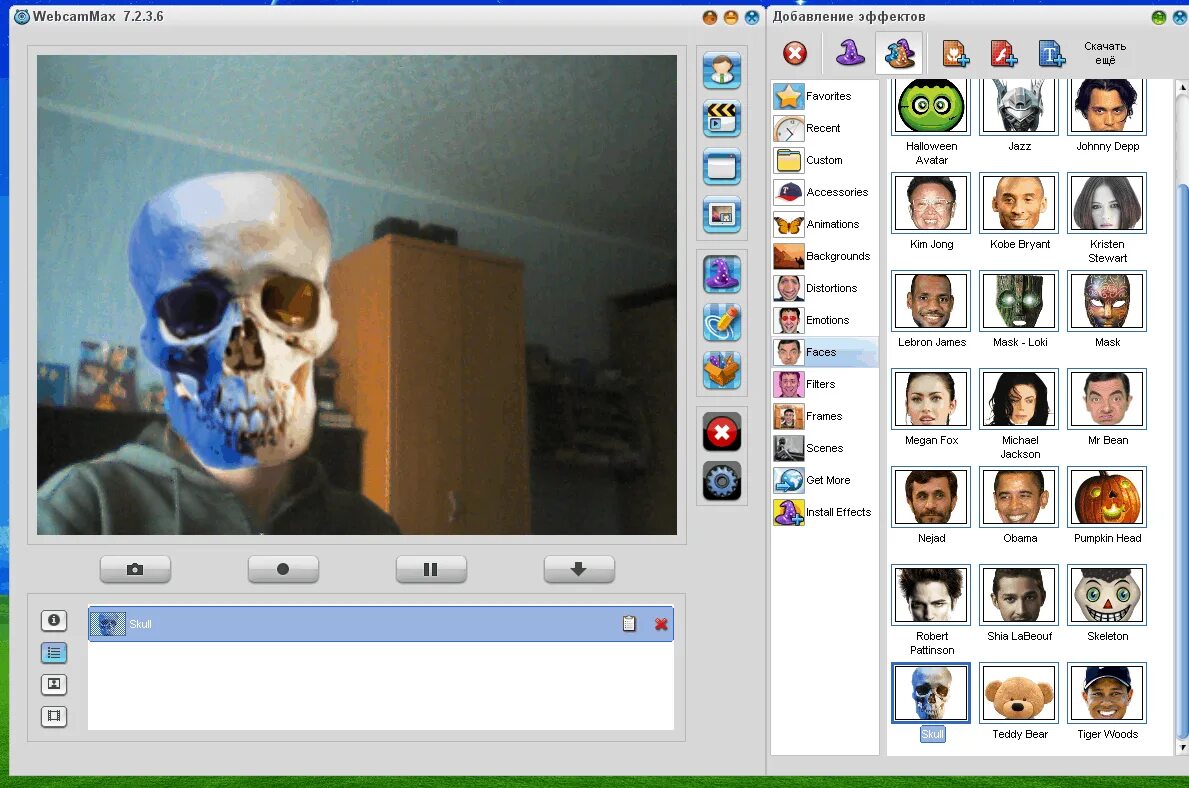Screen dimensions: 1189x788
Task: Open the Backgrounds category
Action: [825, 256]
